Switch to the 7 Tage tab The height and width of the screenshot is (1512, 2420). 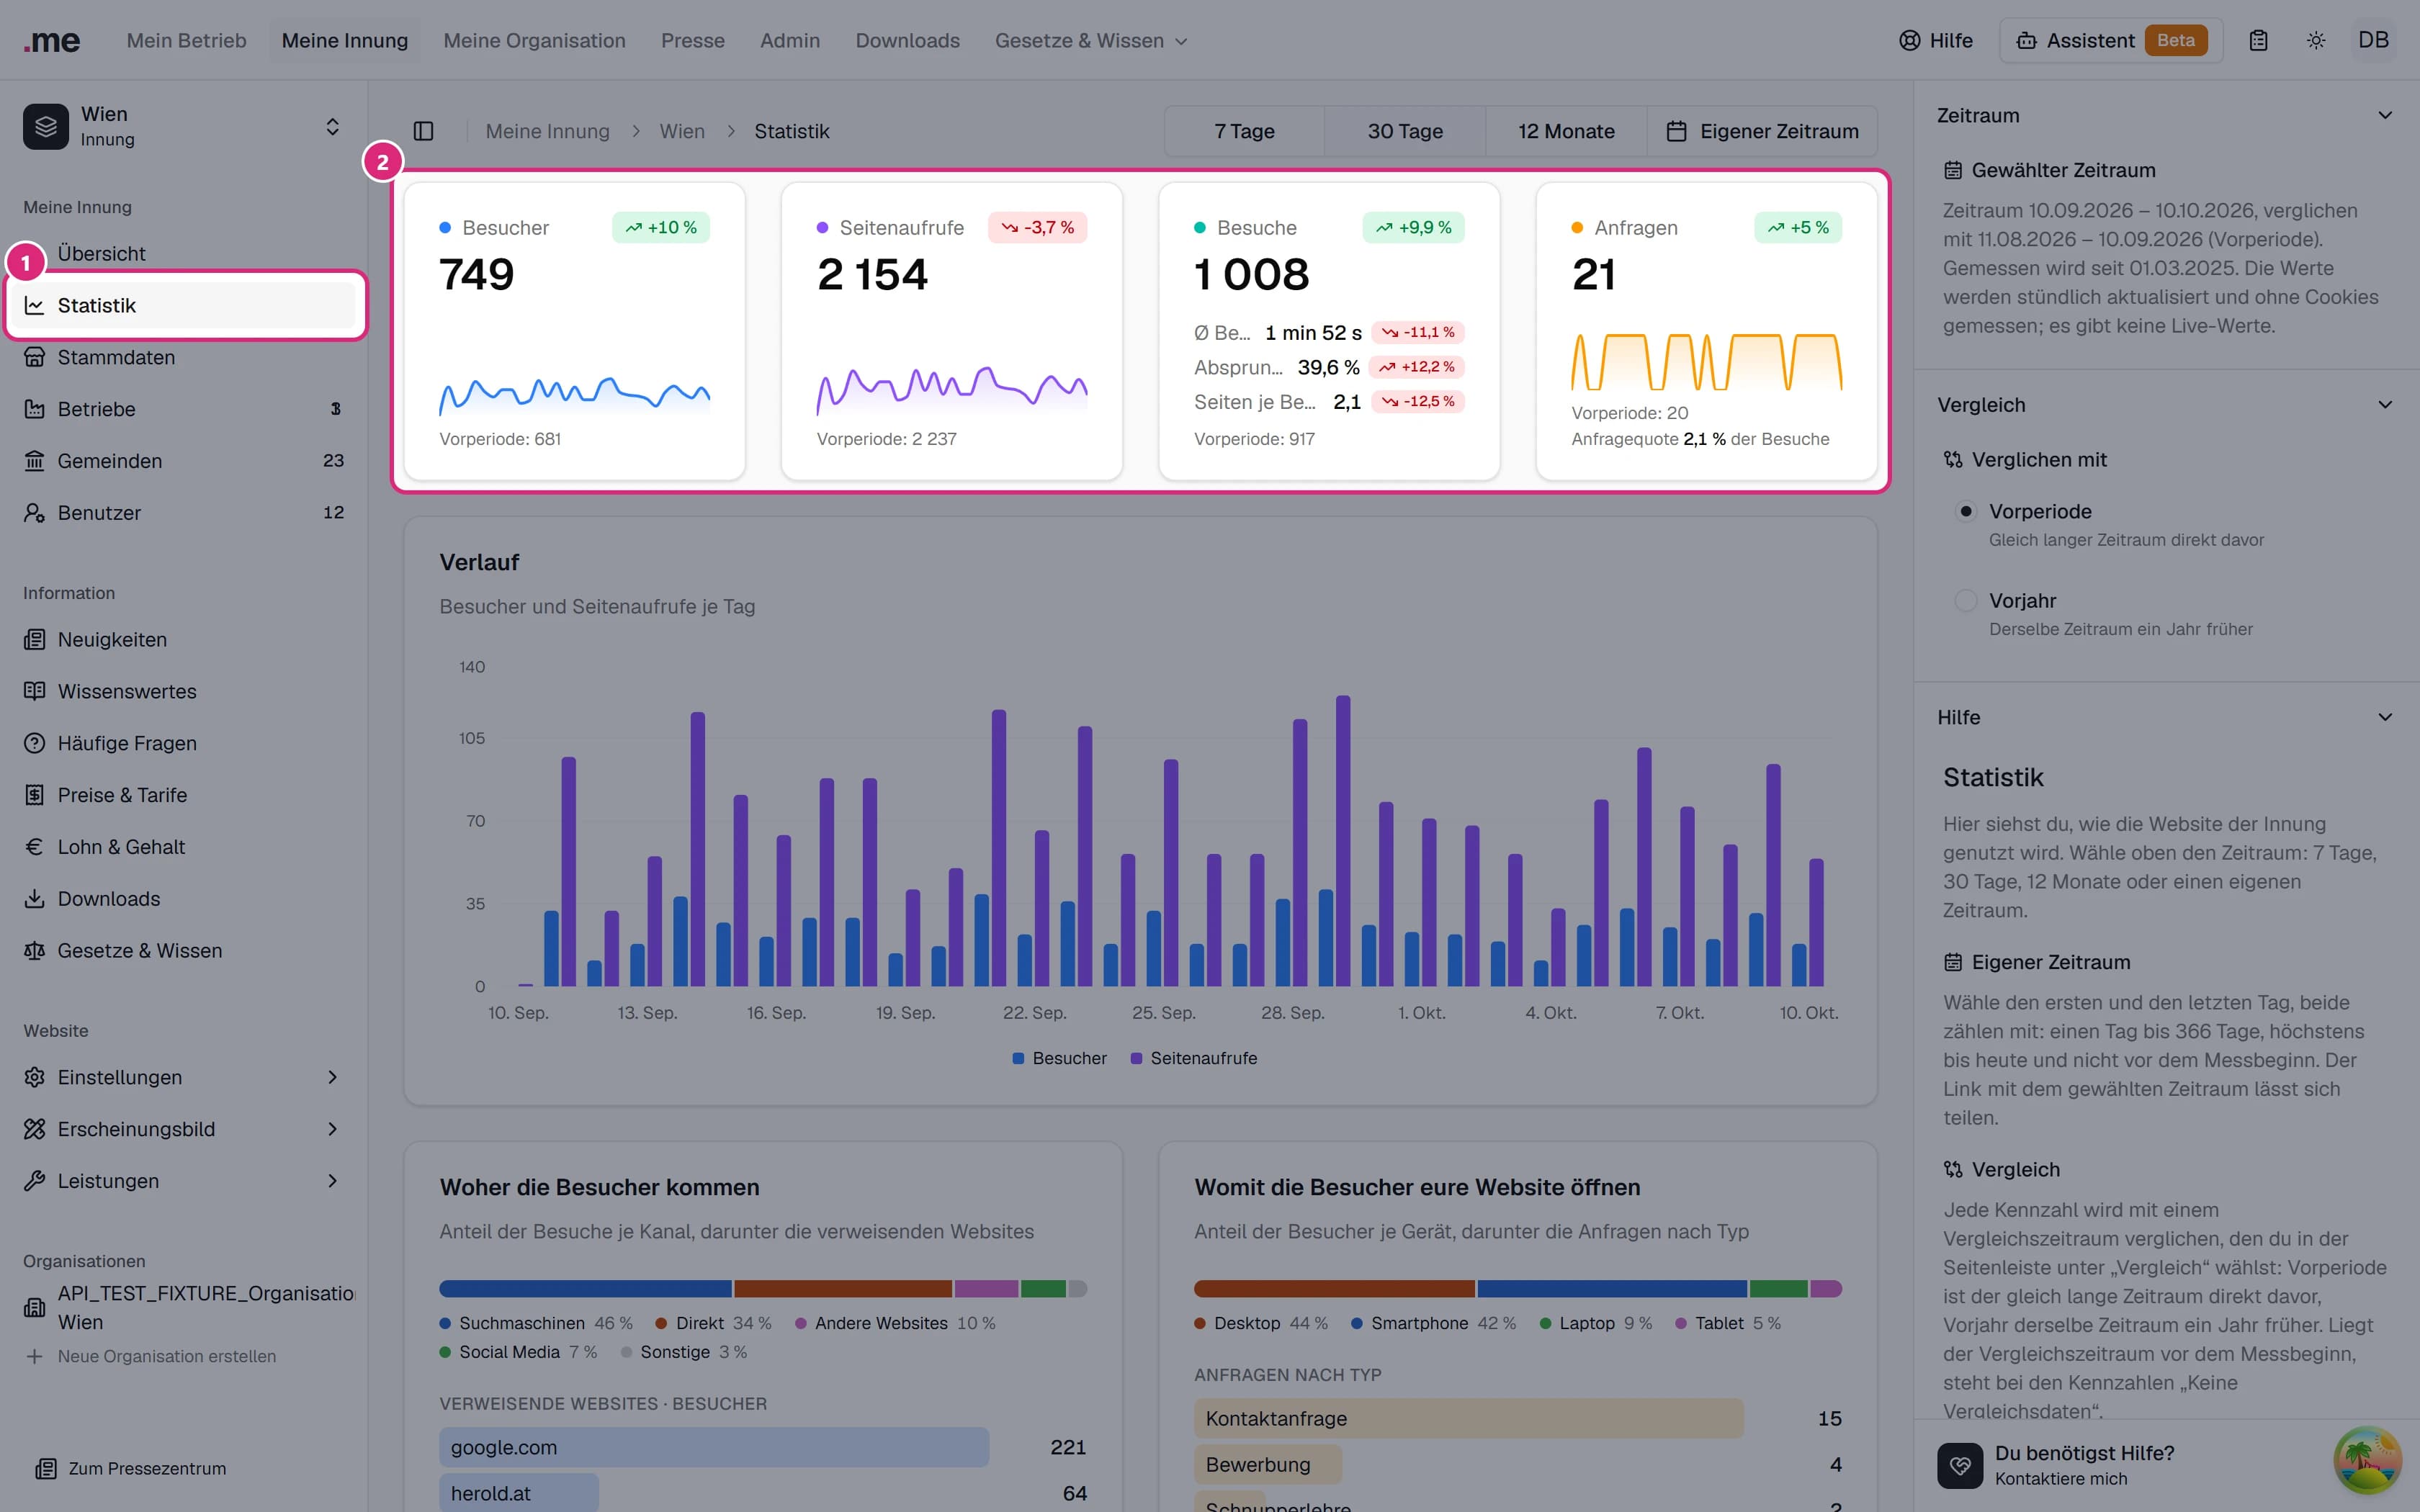[1244, 131]
